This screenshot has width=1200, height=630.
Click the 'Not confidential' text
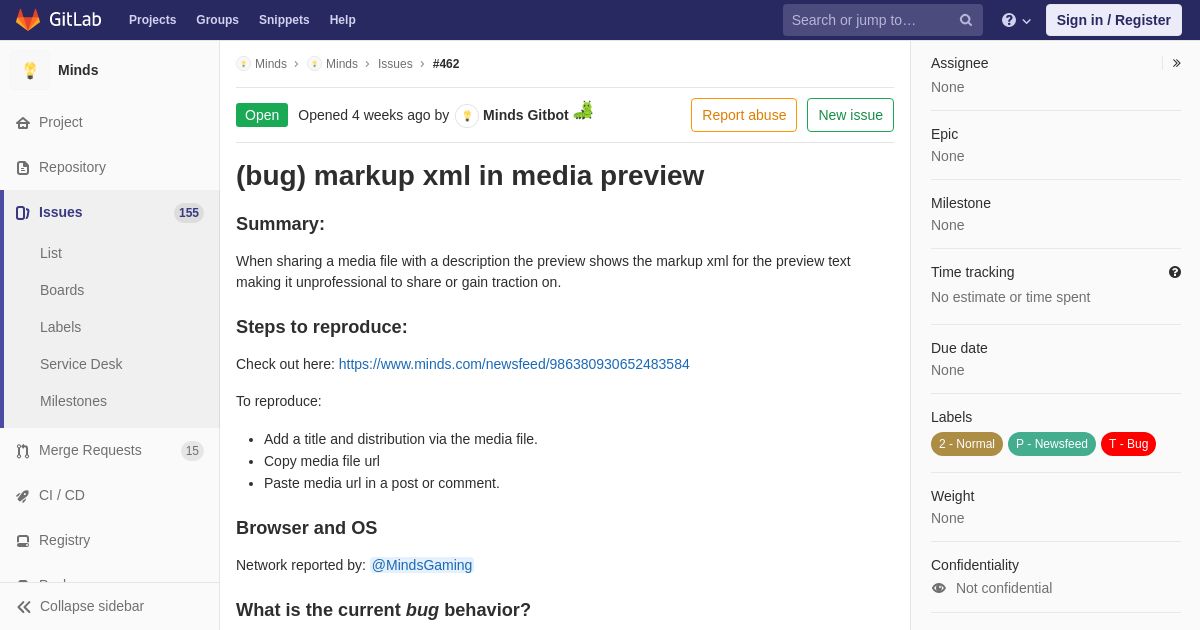[1004, 588]
